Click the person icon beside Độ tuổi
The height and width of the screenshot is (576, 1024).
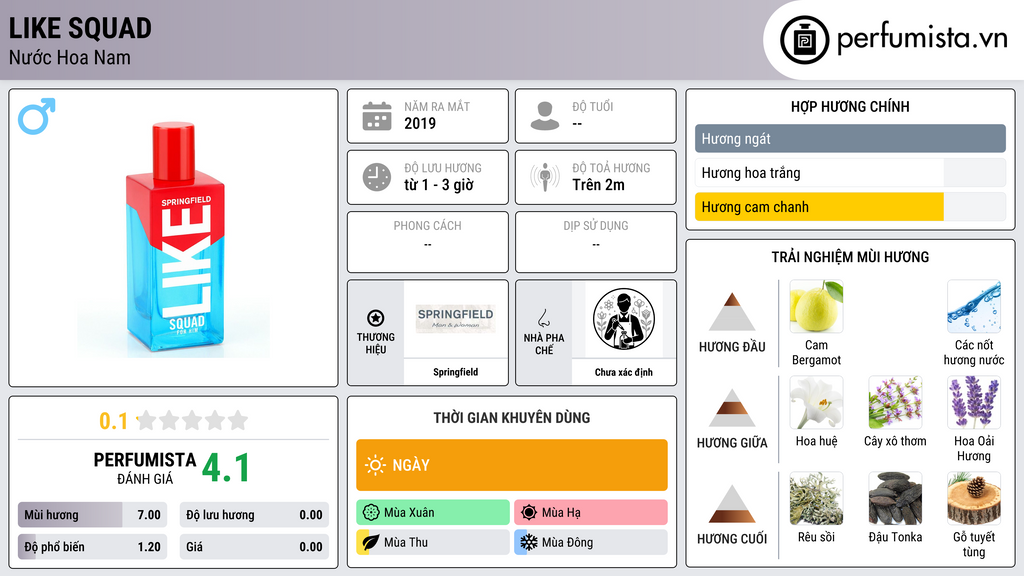pyautogui.click(x=545, y=116)
